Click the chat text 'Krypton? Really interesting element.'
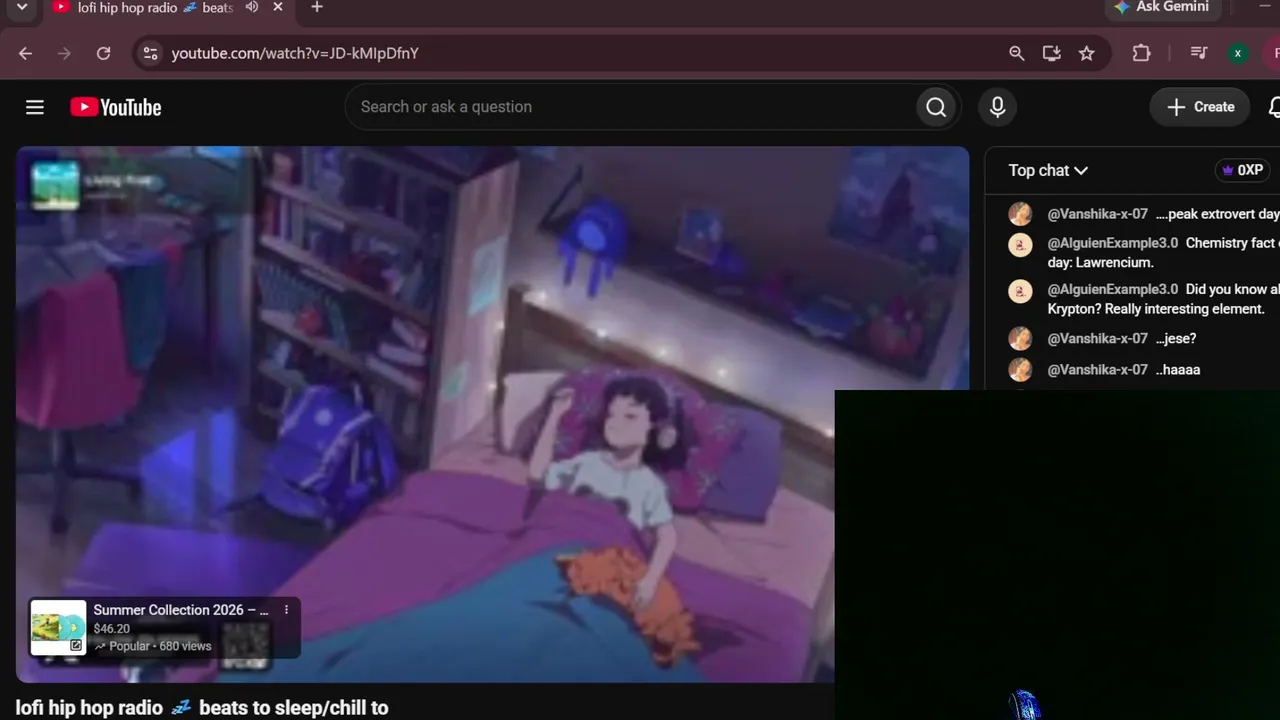 pyautogui.click(x=1156, y=309)
